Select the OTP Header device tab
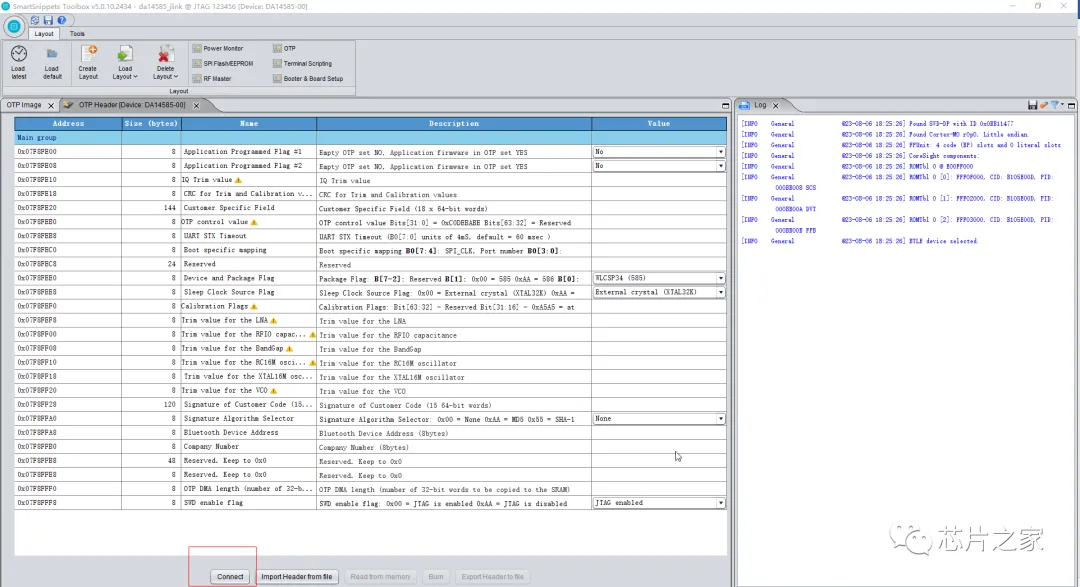 (131, 105)
